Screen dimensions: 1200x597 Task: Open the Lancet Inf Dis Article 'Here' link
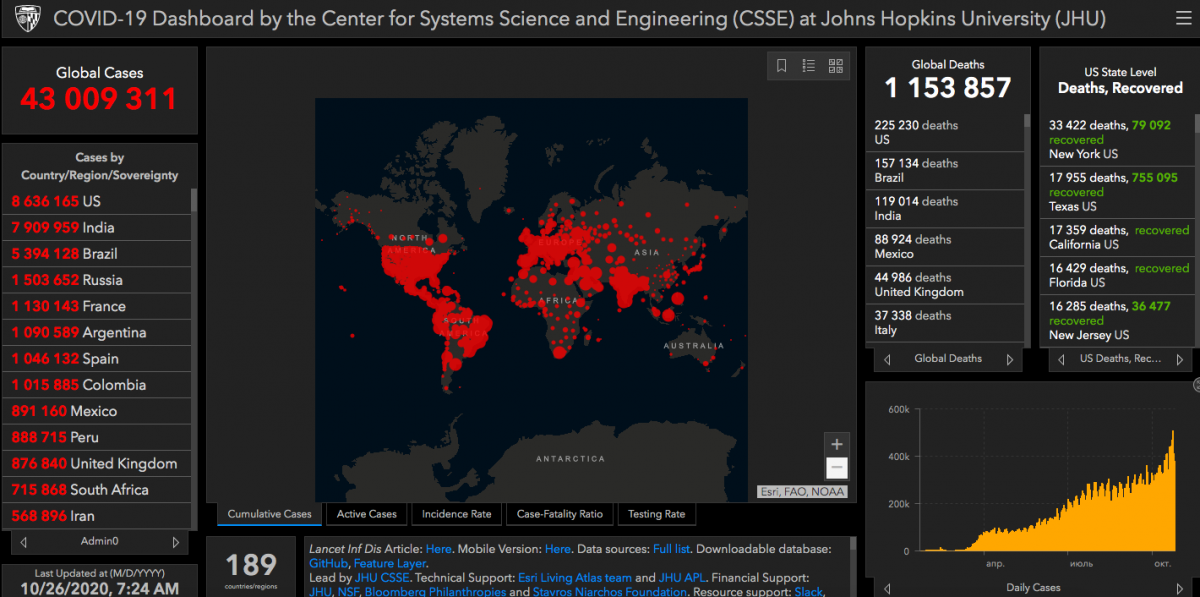coord(438,549)
